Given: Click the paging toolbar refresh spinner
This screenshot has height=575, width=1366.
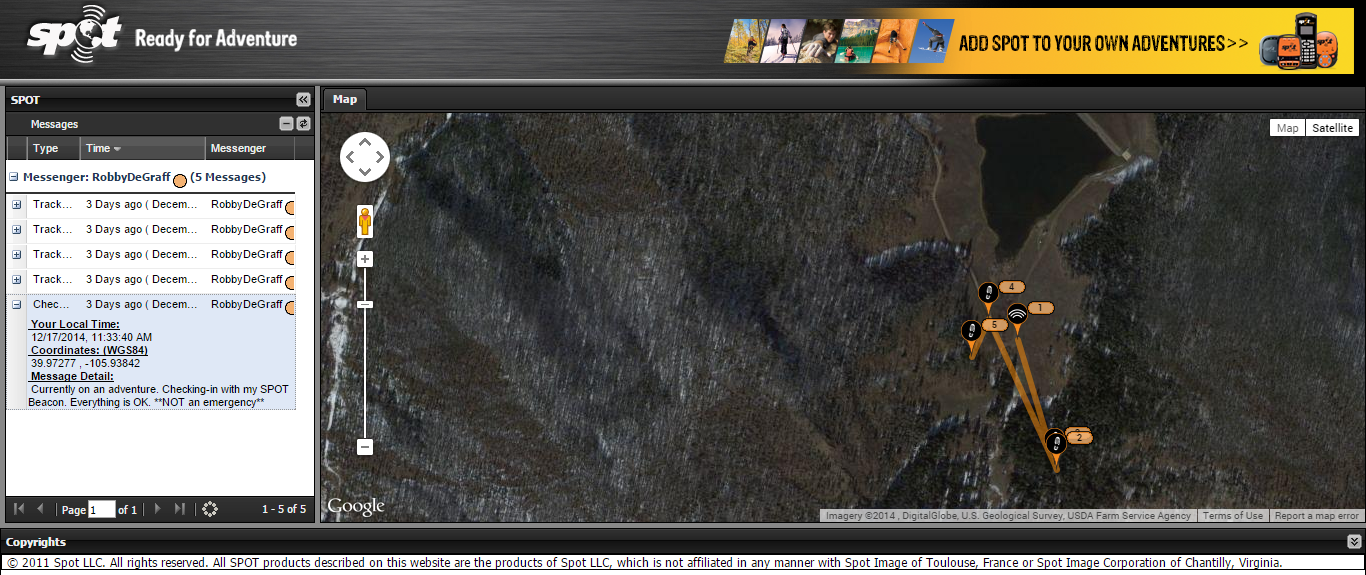Looking at the screenshot, I should coord(210,509).
